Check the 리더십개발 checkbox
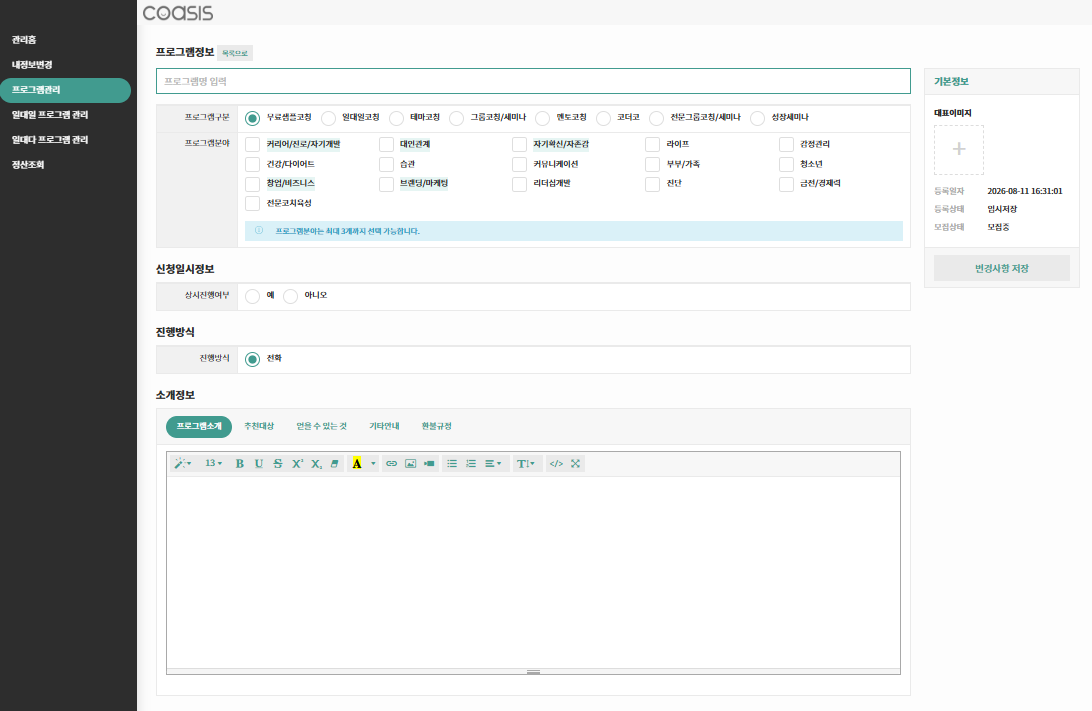Image resolution: width=1092 pixels, height=711 pixels. pos(520,184)
